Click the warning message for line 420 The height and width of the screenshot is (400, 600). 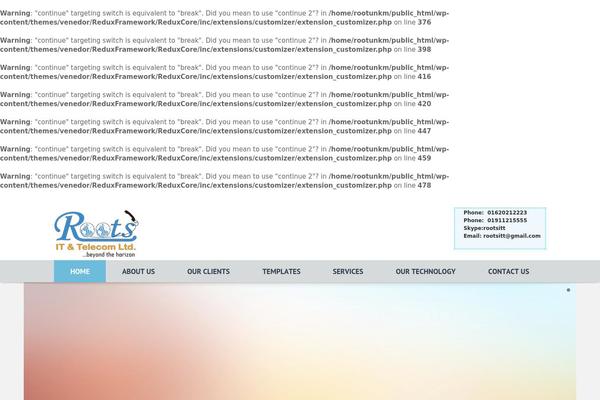click(224, 99)
